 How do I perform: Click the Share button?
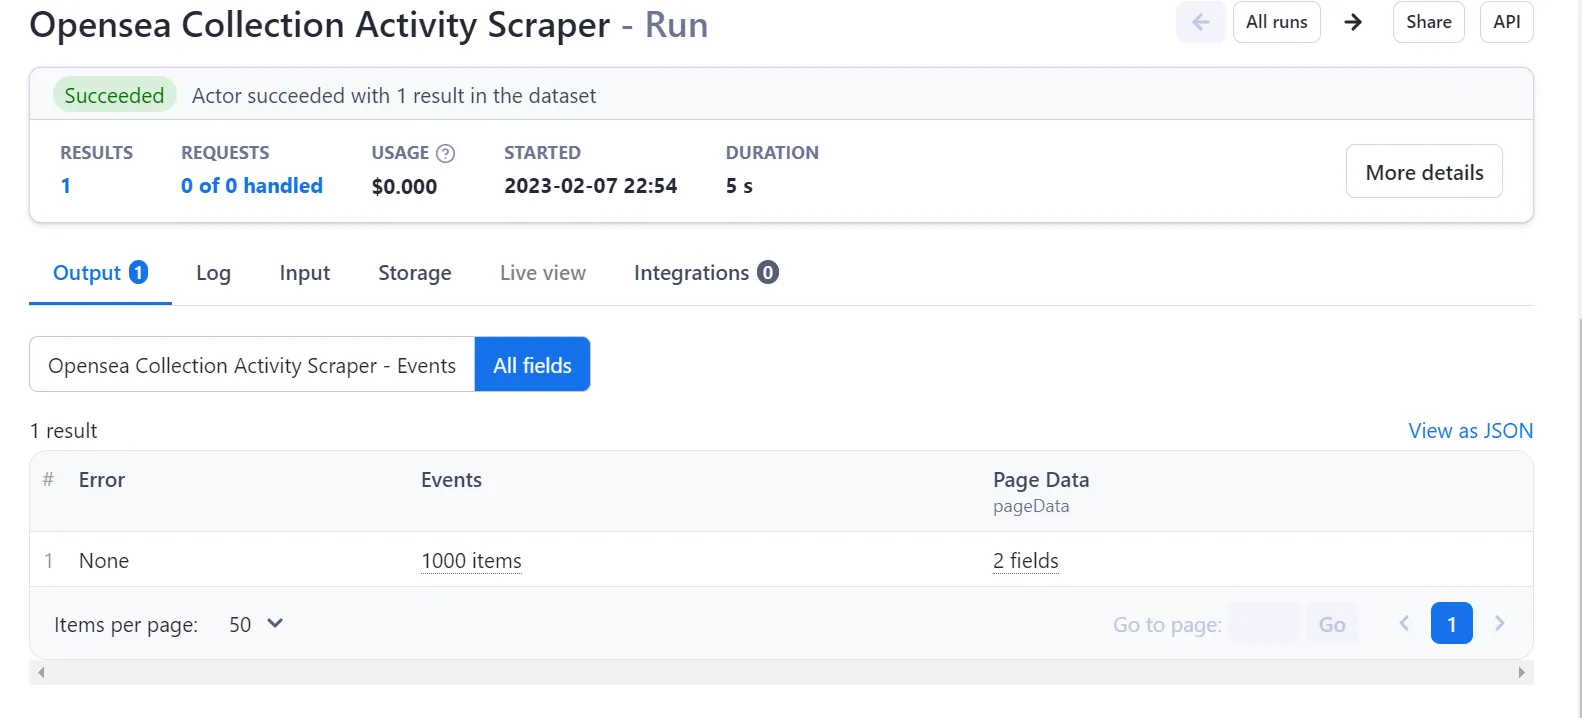click(1428, 22)
